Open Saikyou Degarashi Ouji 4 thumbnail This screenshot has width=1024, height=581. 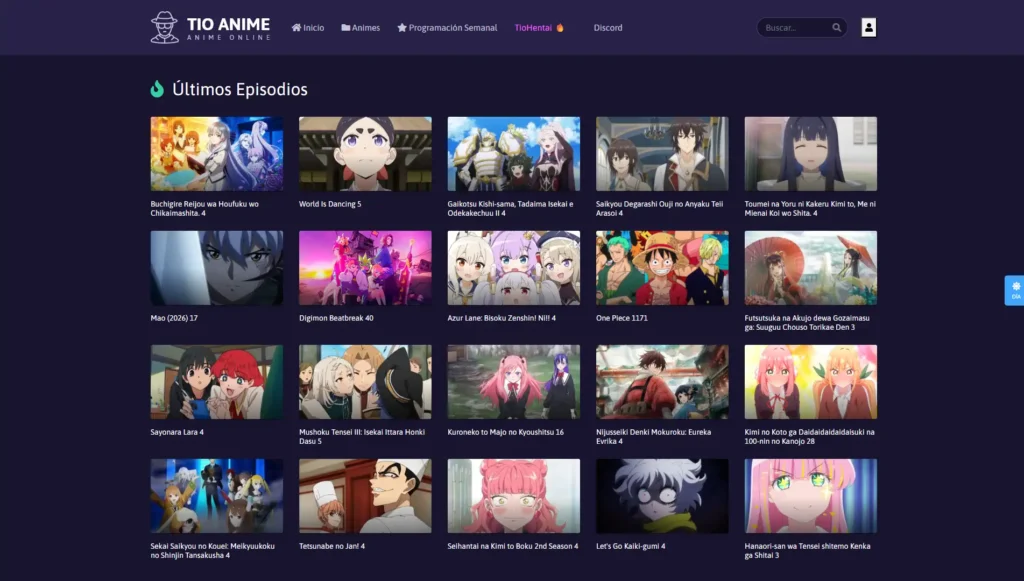pos(662,154)
